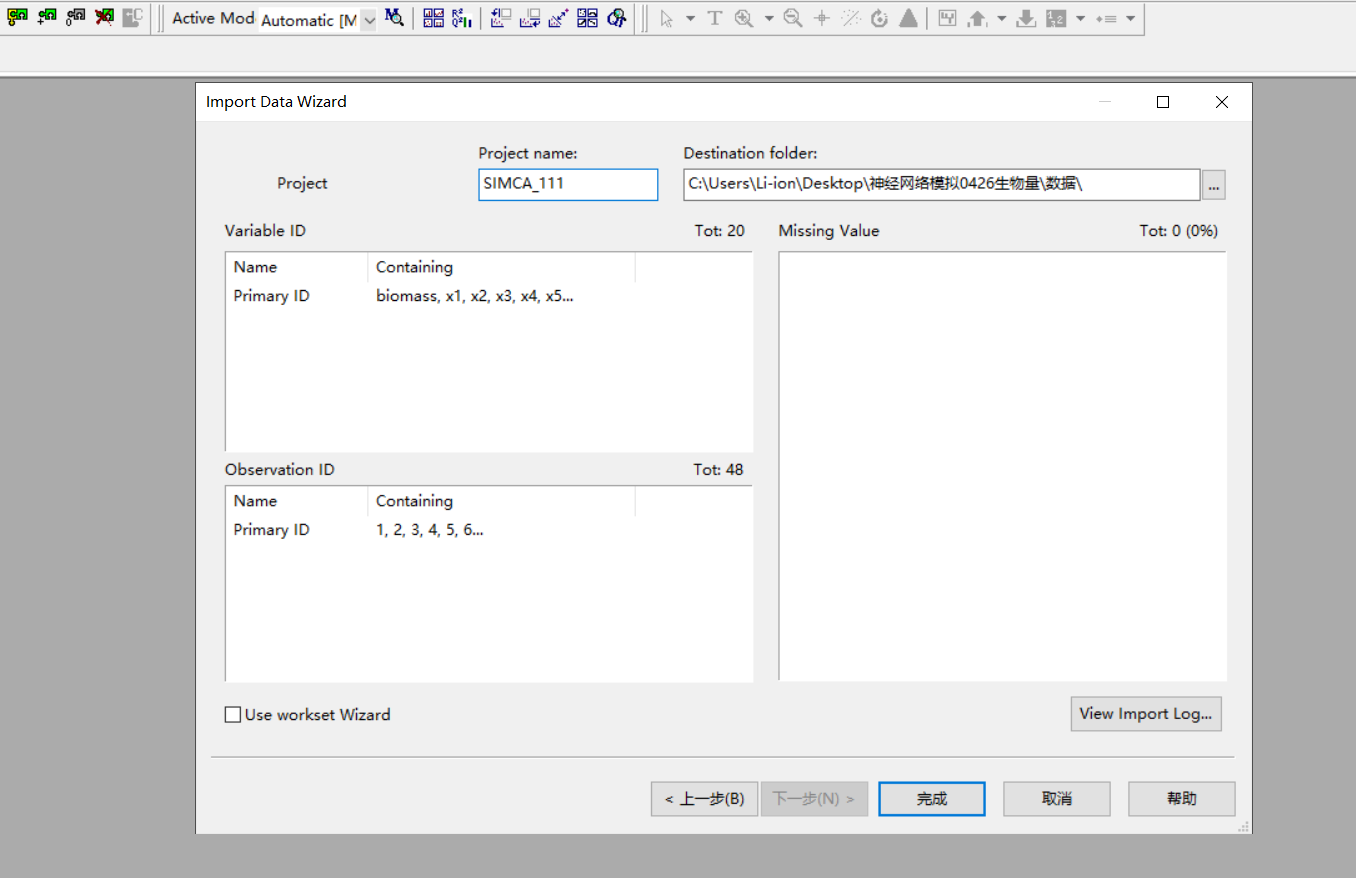Click the scores plot icon with left arrow
Image resolution: width=1356 pixels, height=878 pixels.
[x=501, y=18]
